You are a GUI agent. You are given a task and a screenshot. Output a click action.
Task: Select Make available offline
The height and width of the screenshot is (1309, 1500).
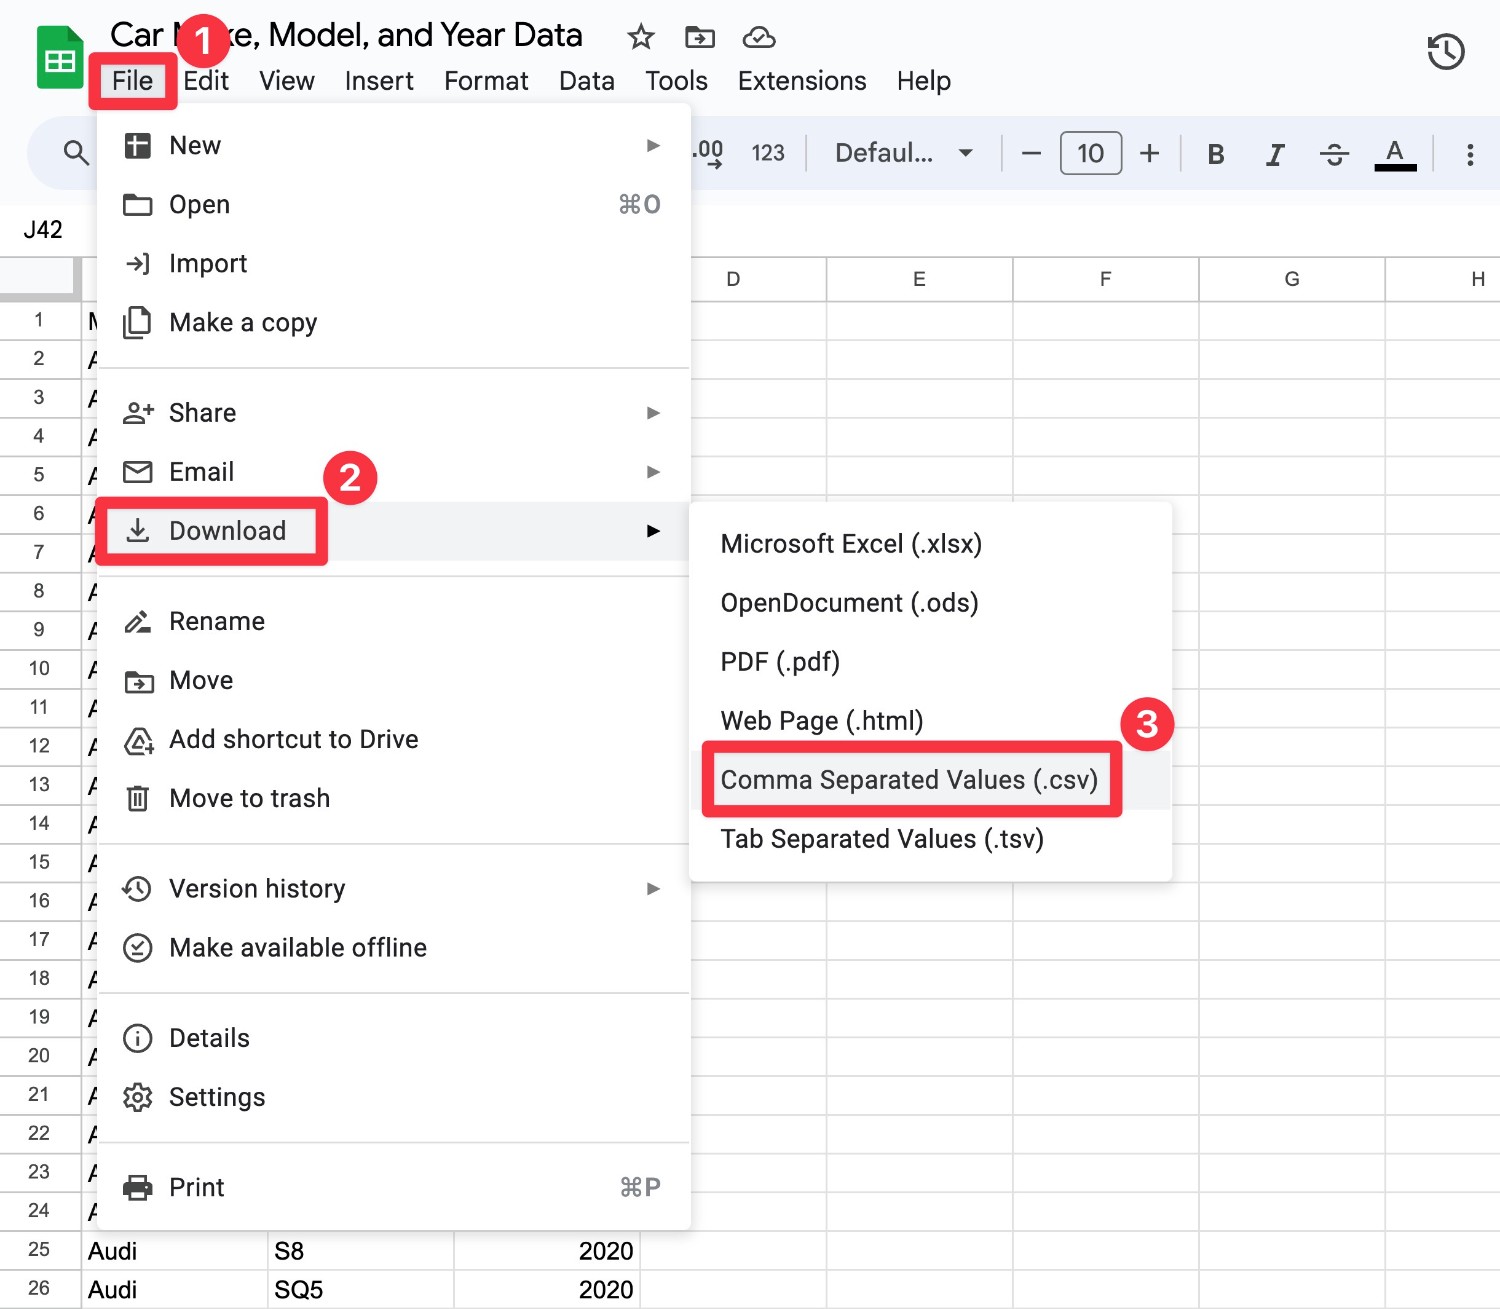[393, 948]
